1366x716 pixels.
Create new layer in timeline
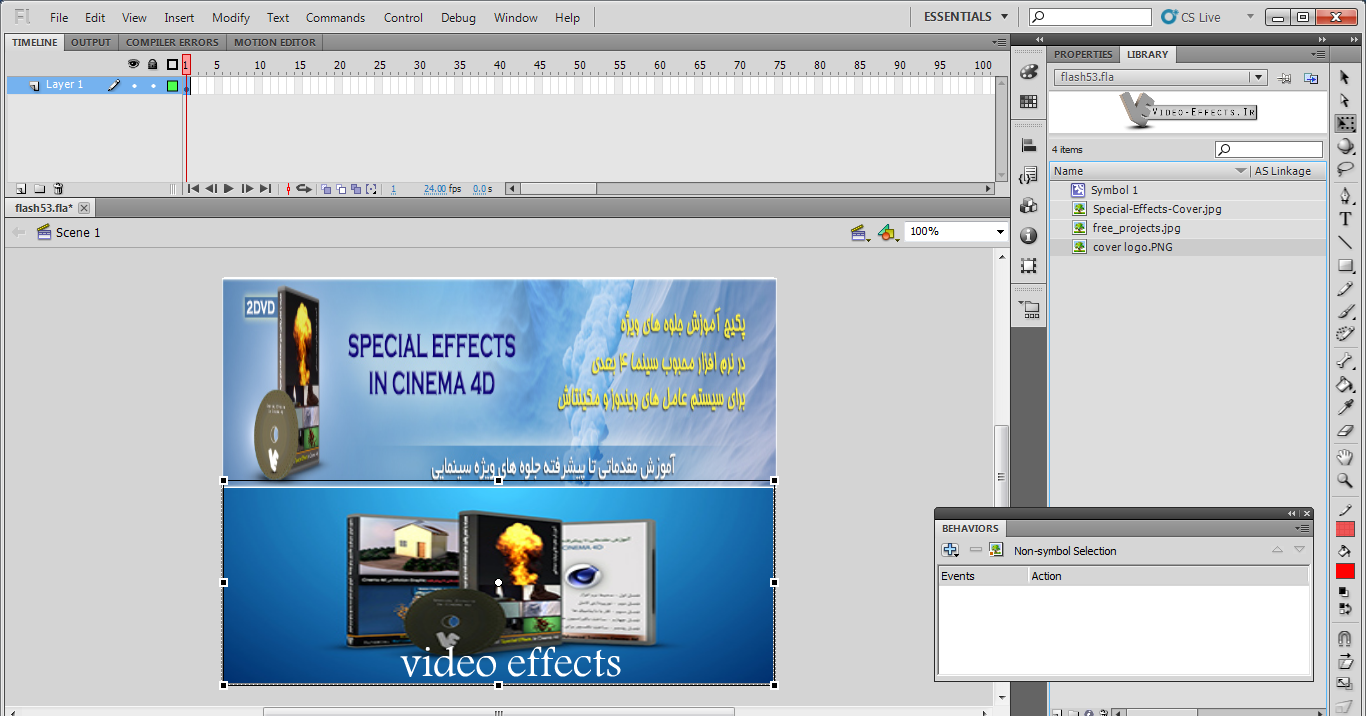coord(21,189)
